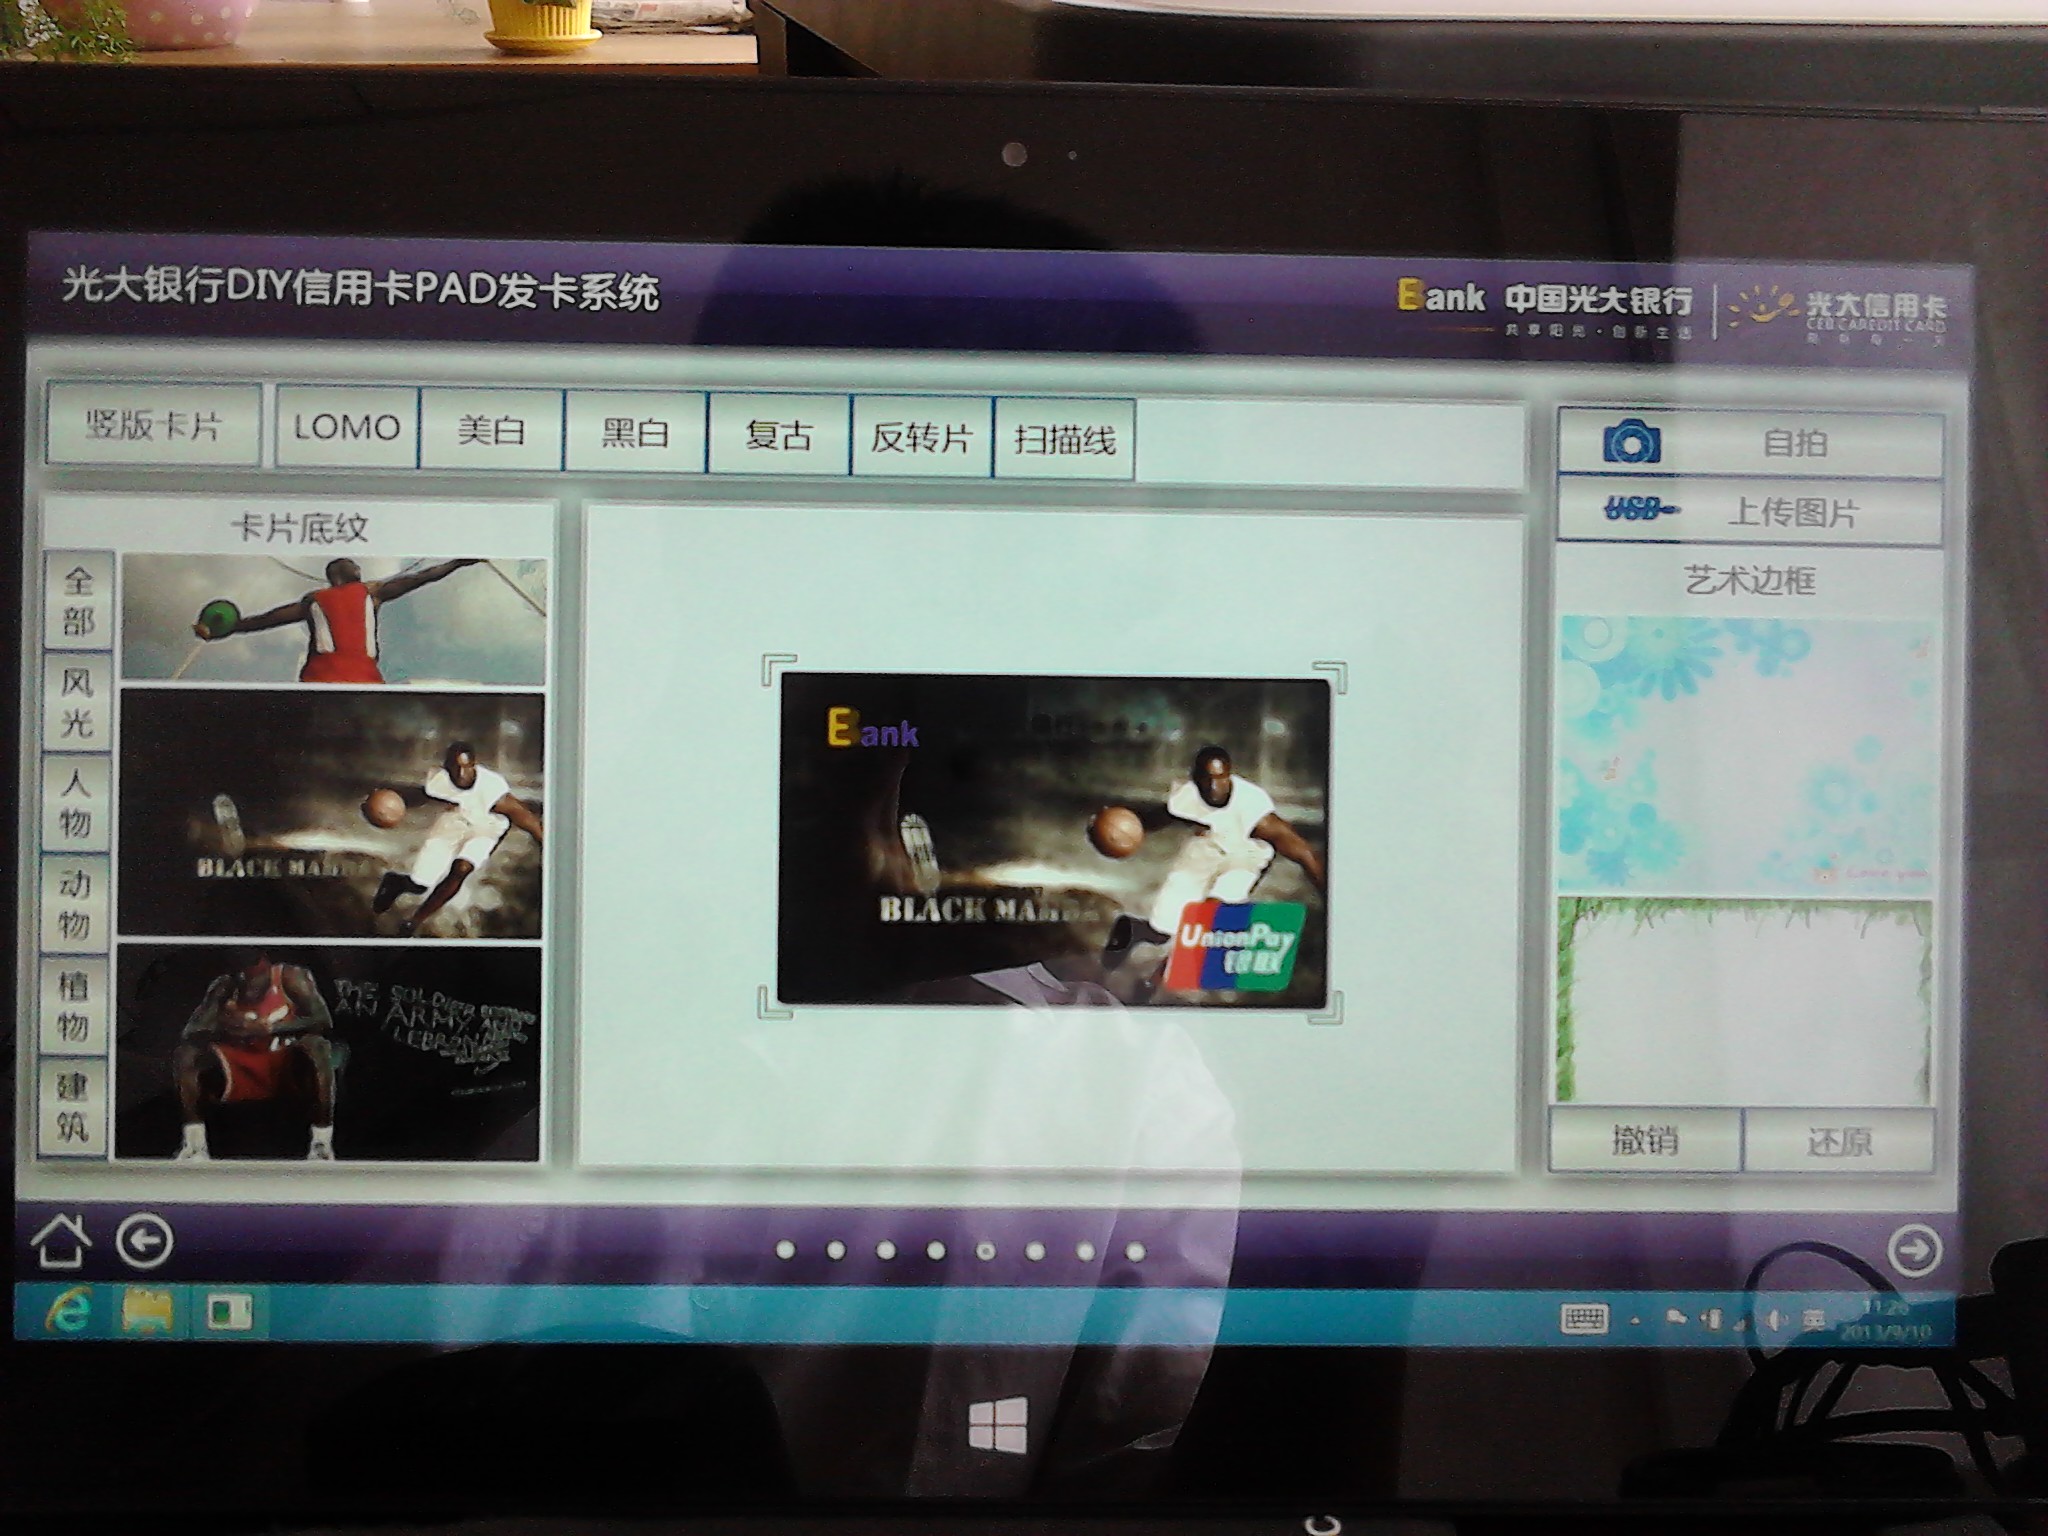This screenshot has height=1536, width=2048.
Task: Open the volume tray icon
Action: point(1777,1322)
